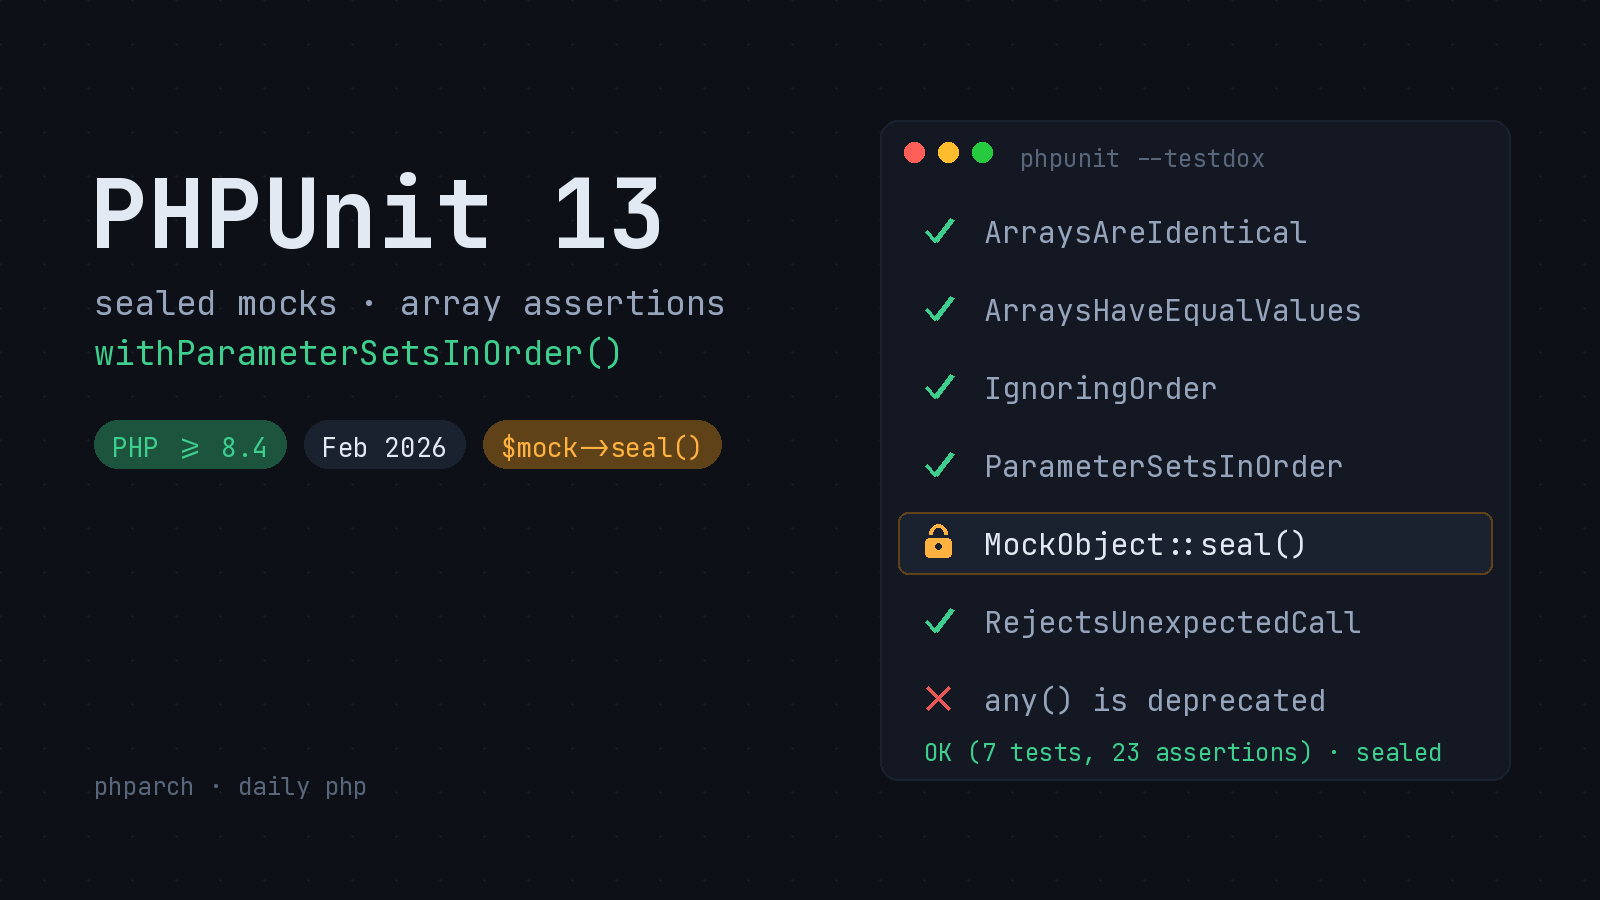This screenshot has height=900, width=1600.
Task: Click the checkmark next to ArraysHaveEqualValues
Action: [940, 310]
